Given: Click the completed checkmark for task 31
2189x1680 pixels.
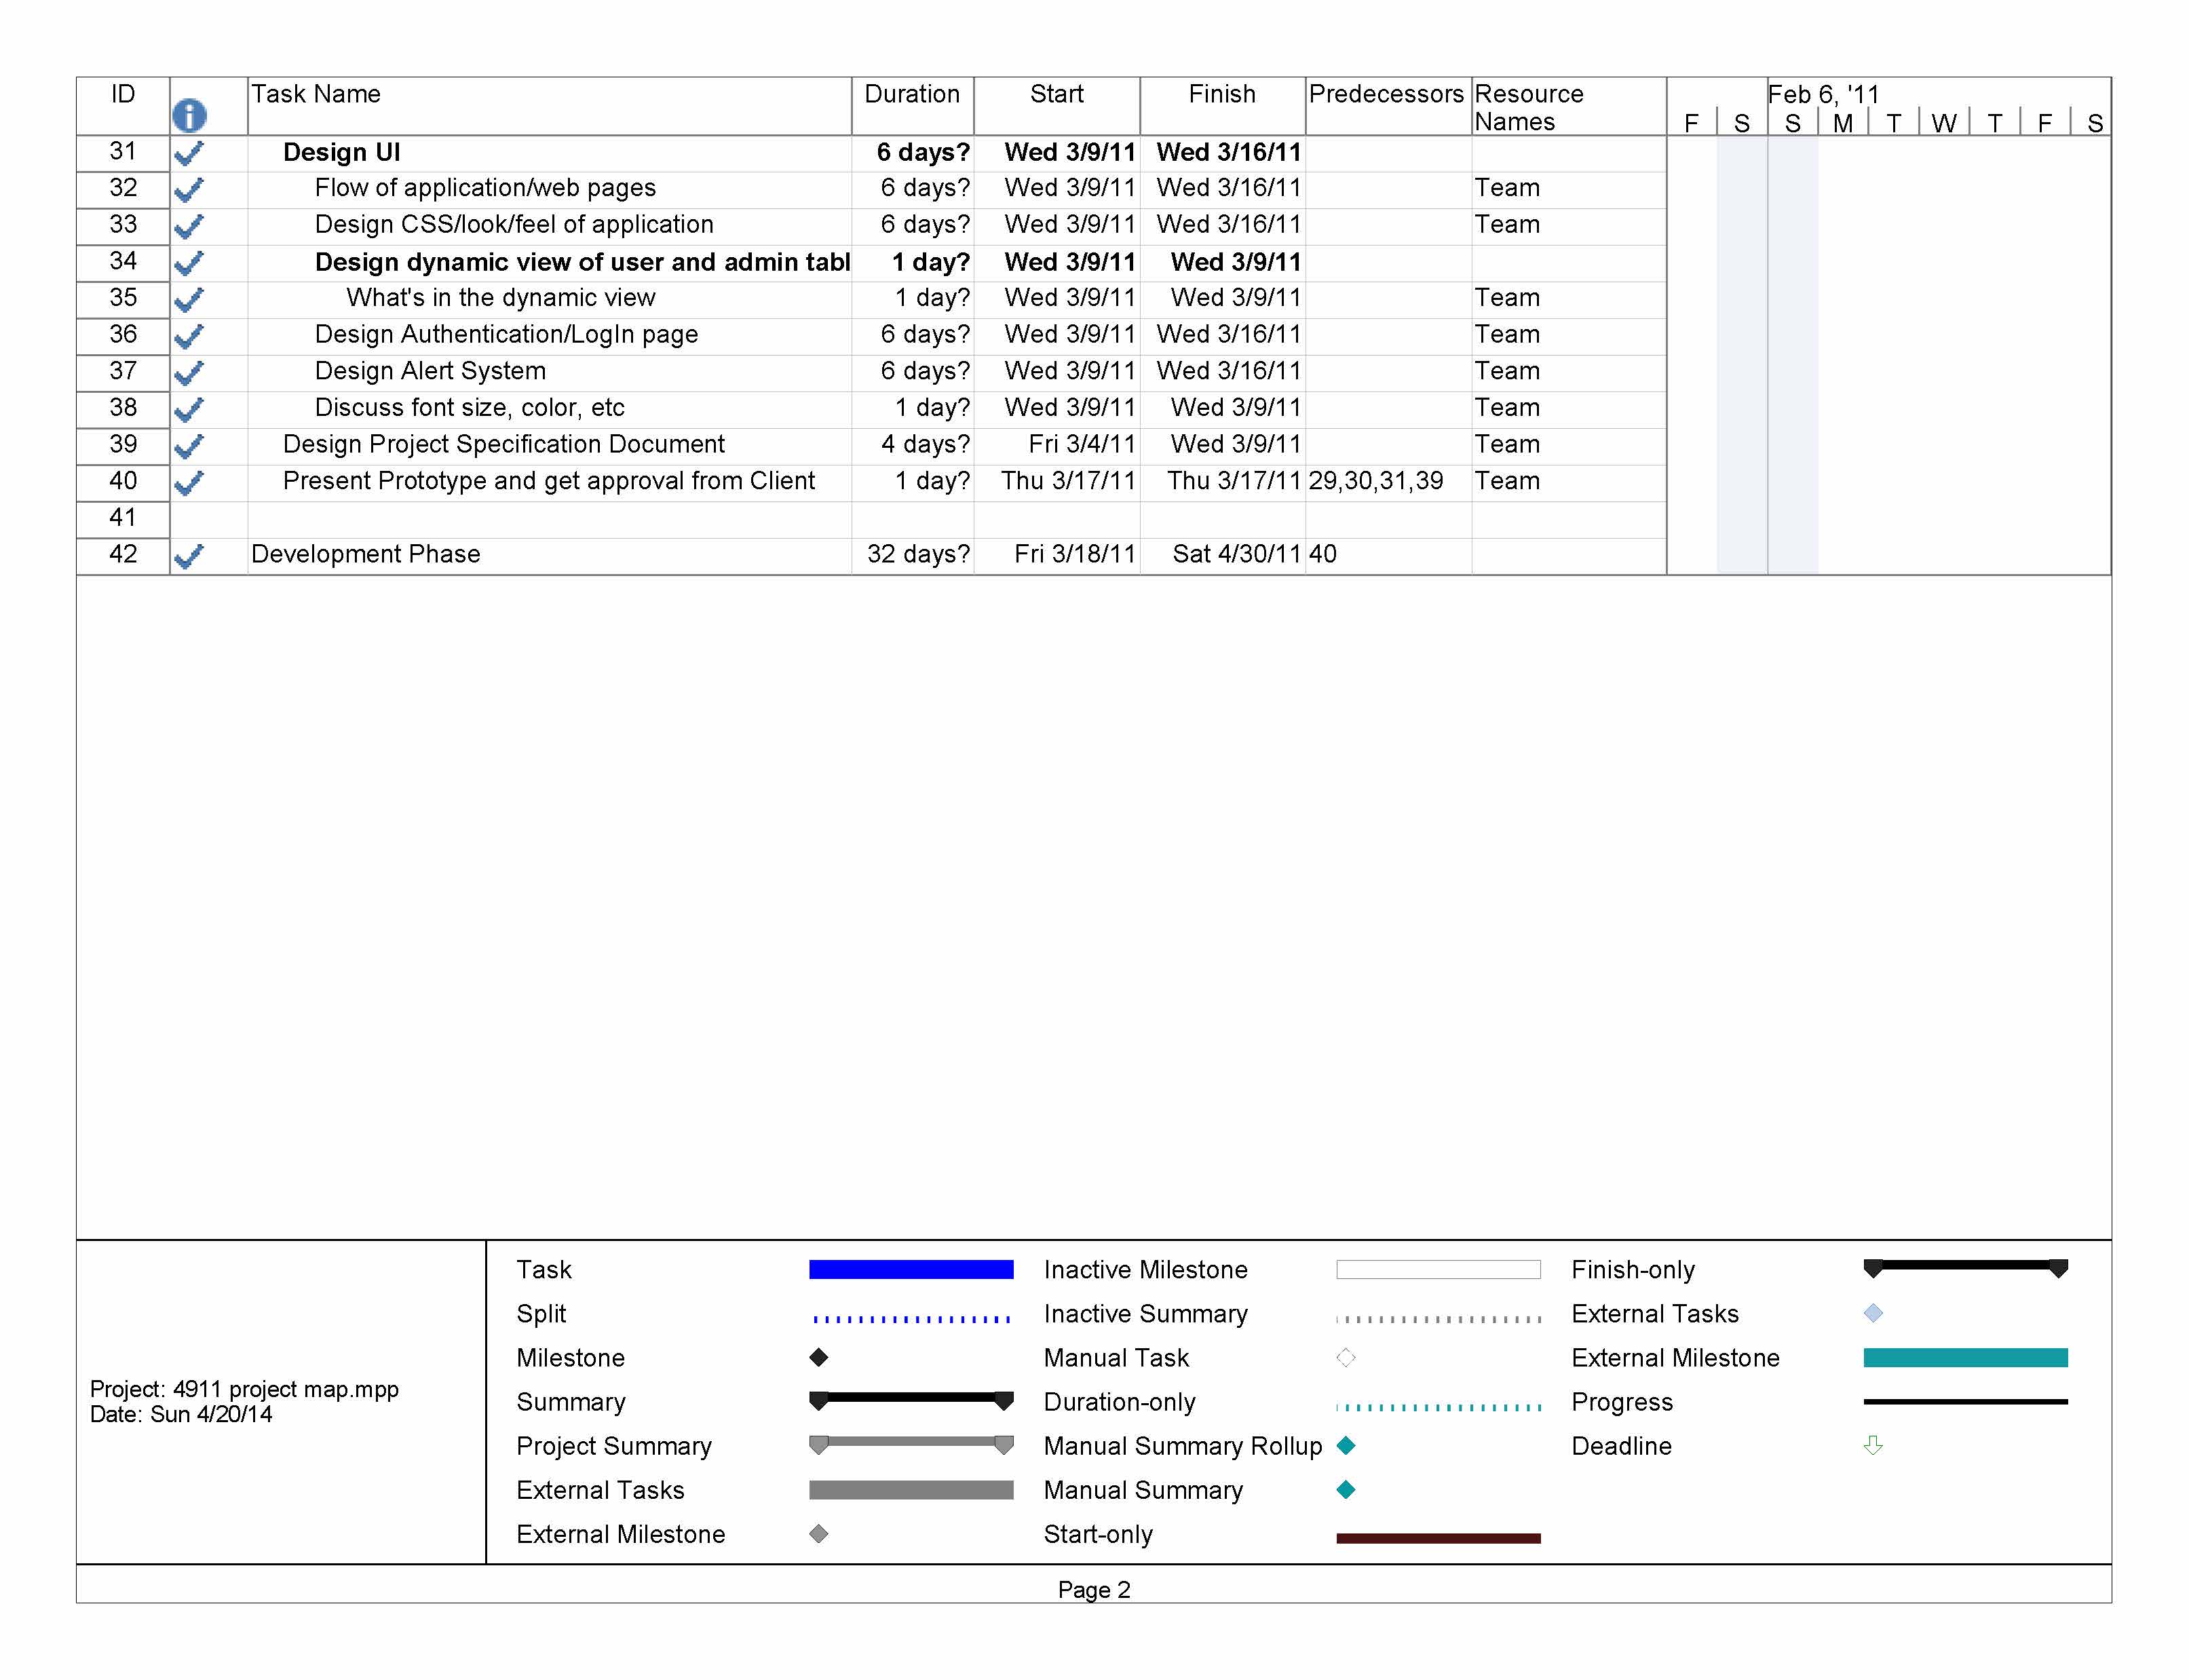Looking at the screenshot, I should [x=188, y=154].
